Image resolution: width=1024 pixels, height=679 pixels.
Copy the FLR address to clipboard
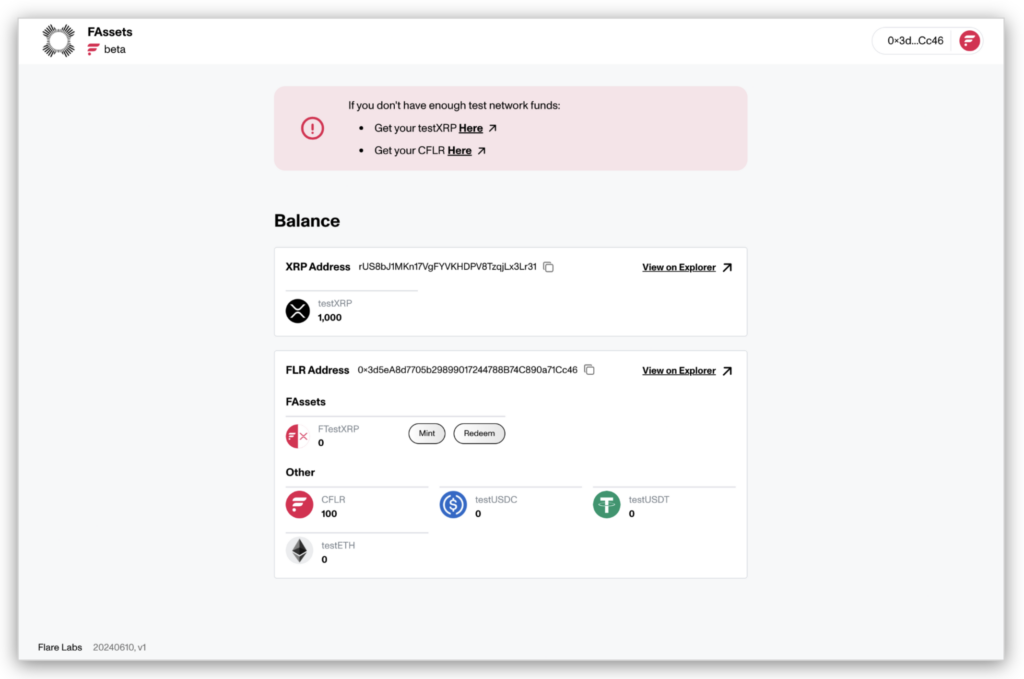pos(589,370)
